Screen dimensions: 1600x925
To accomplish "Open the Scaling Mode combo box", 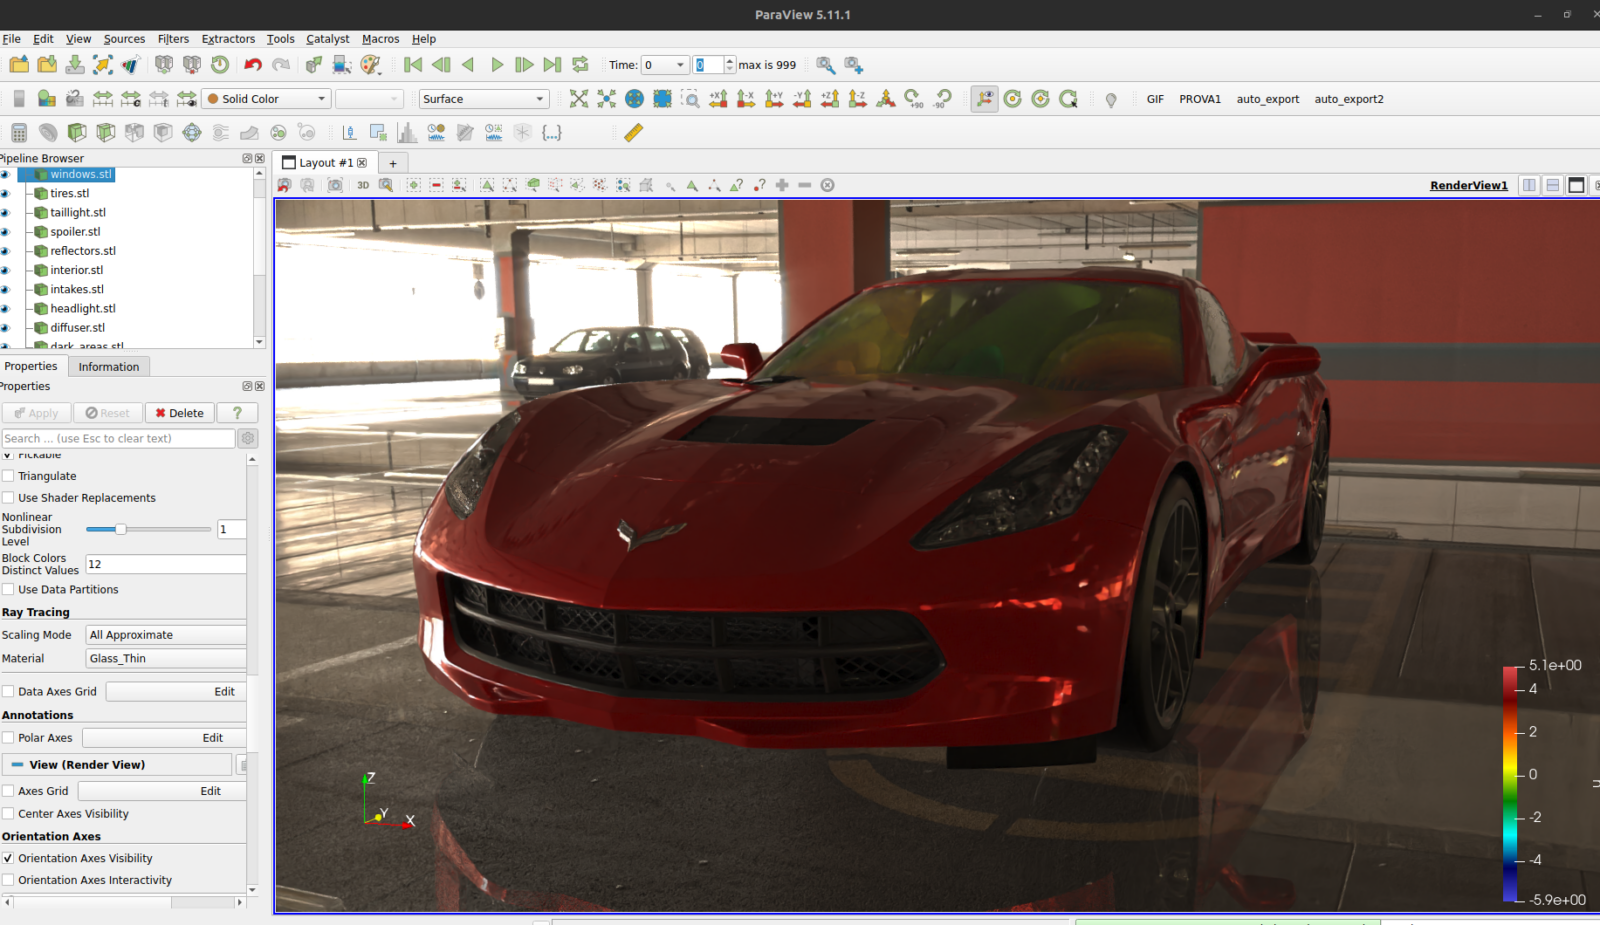I will click(166, 635).
